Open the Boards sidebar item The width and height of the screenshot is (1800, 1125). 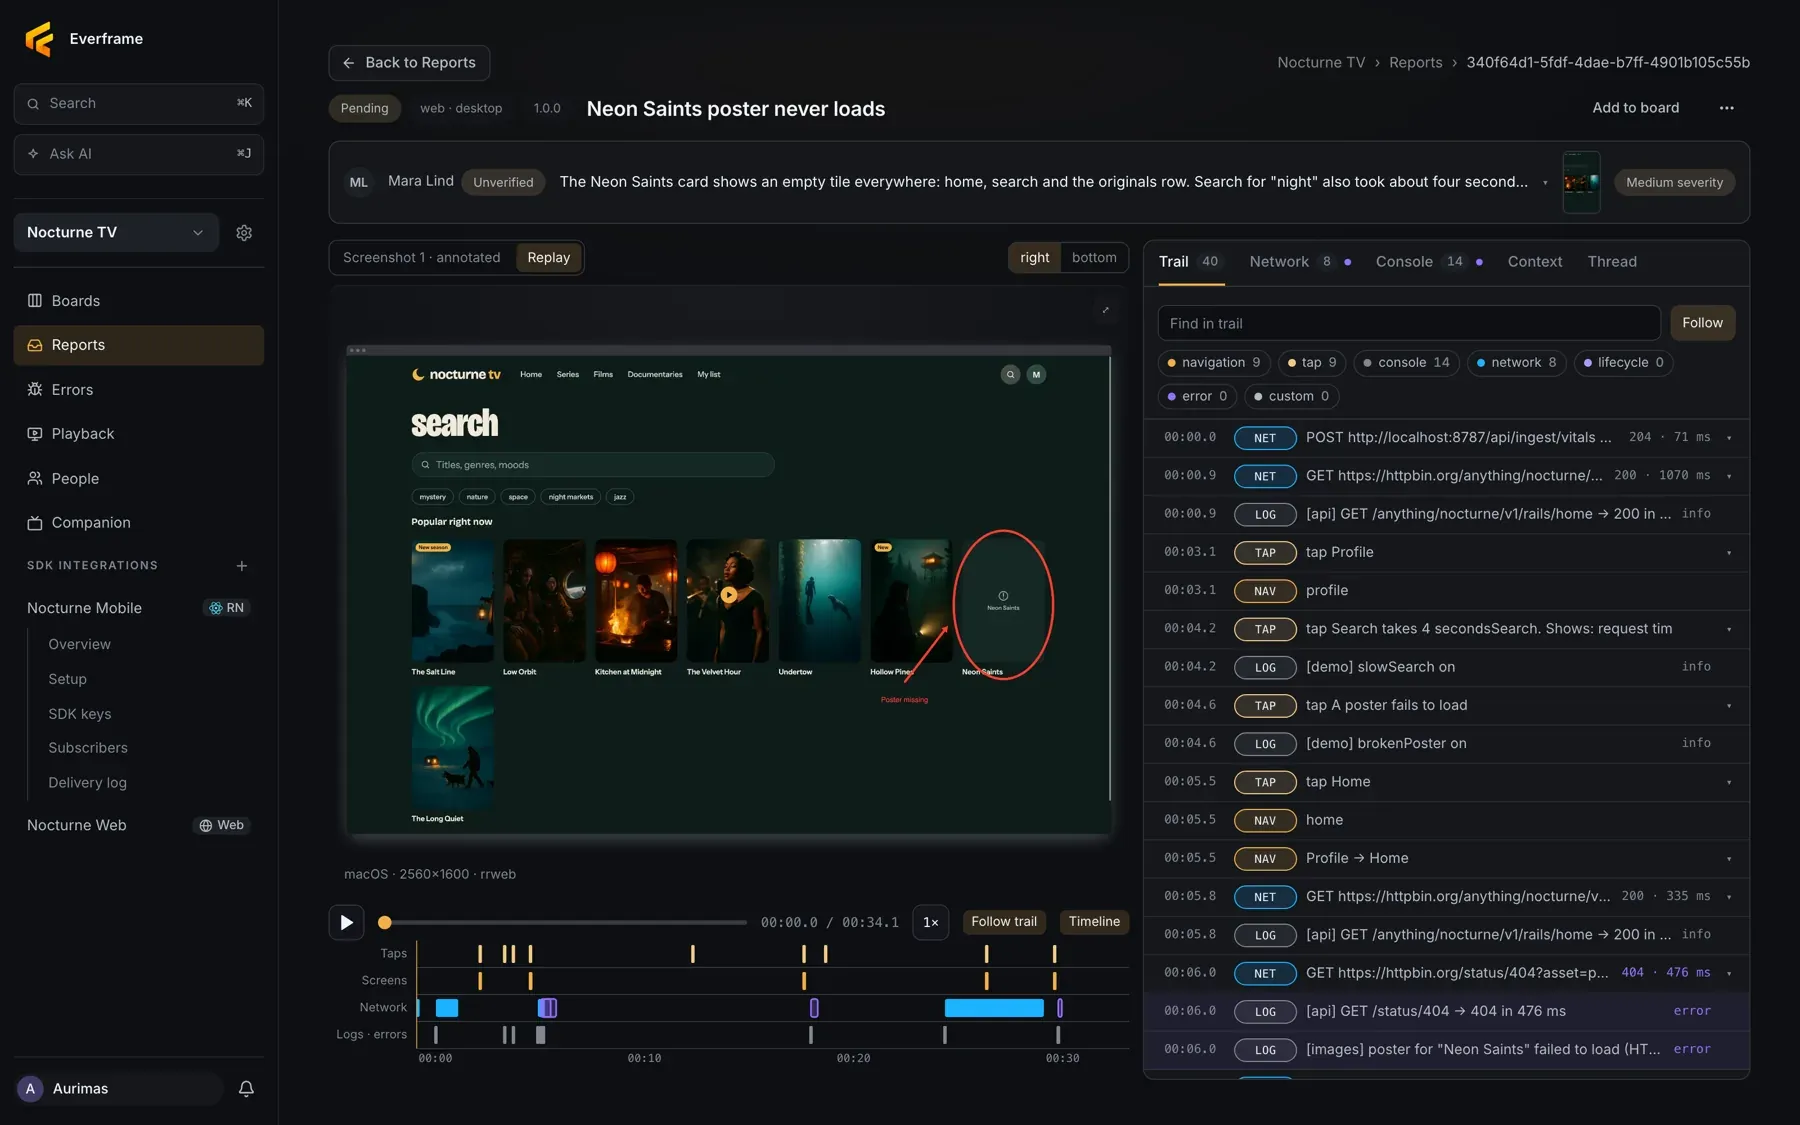point(139,301)
